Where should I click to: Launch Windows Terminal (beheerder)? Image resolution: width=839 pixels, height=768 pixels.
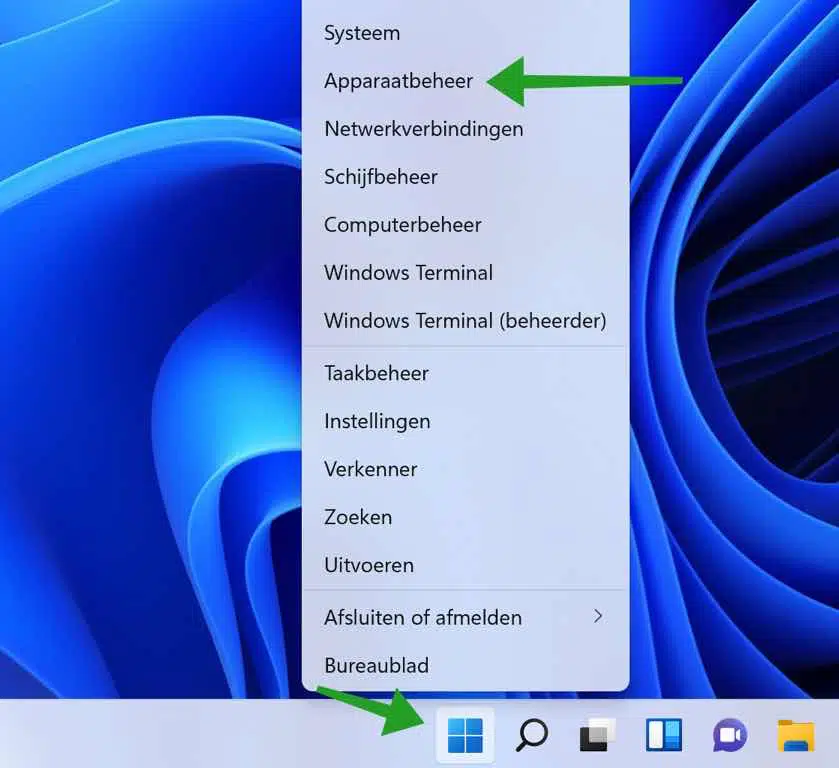(x=466, y=321)
